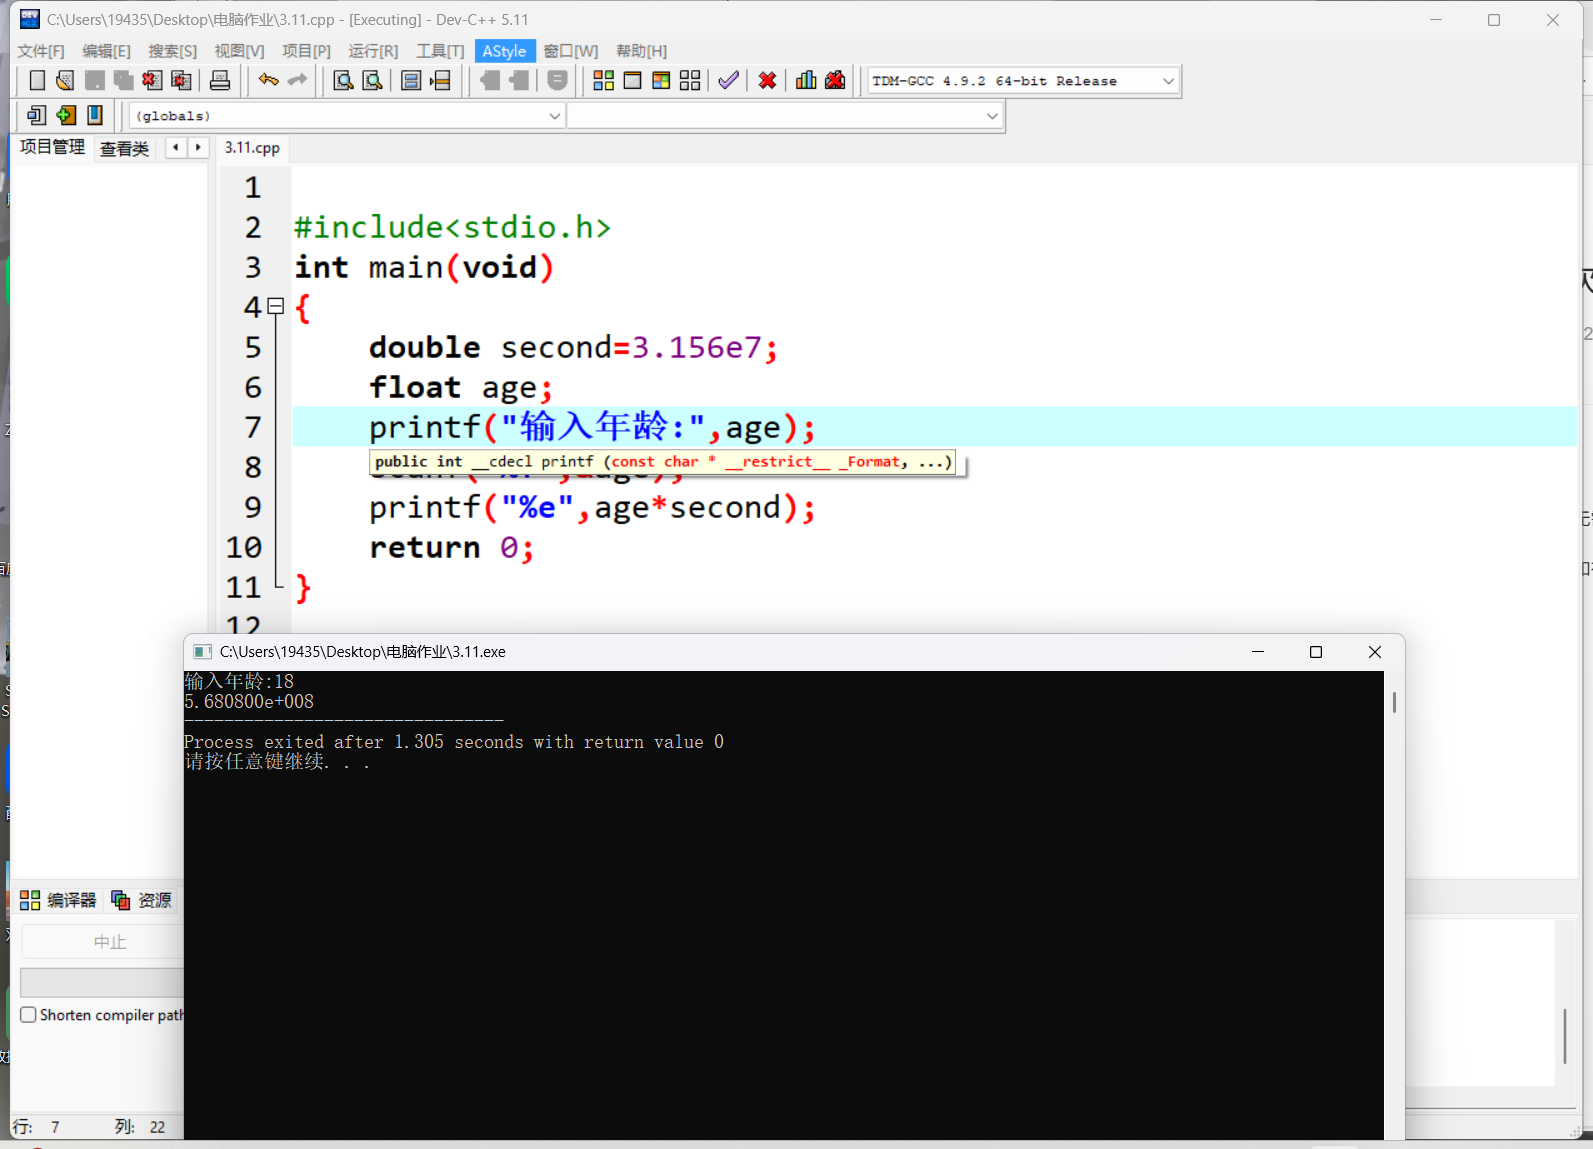Save the current file via the toolbar icon

[95, 81]
